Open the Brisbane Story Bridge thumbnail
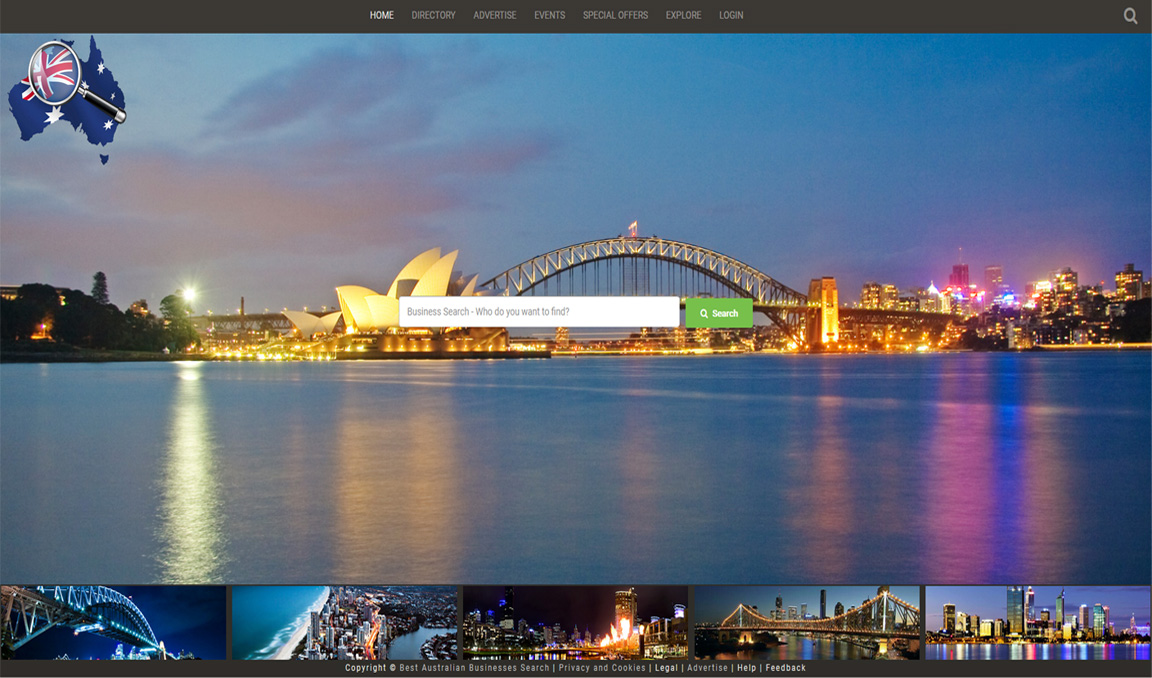 coord(806,620)
